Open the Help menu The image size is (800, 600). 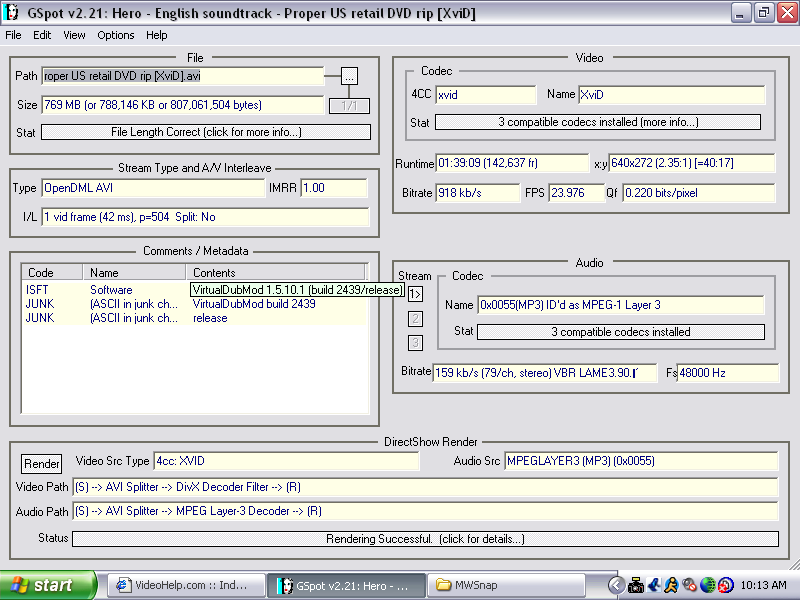(156, 35)
